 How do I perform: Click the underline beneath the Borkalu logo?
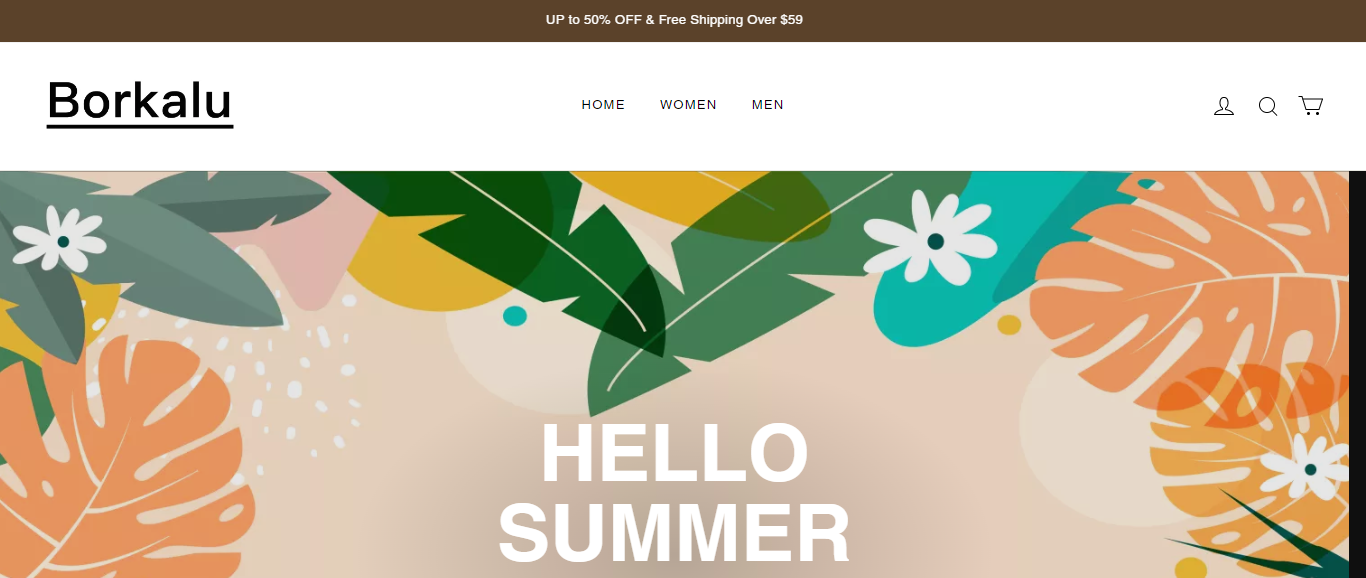point(140,126)
